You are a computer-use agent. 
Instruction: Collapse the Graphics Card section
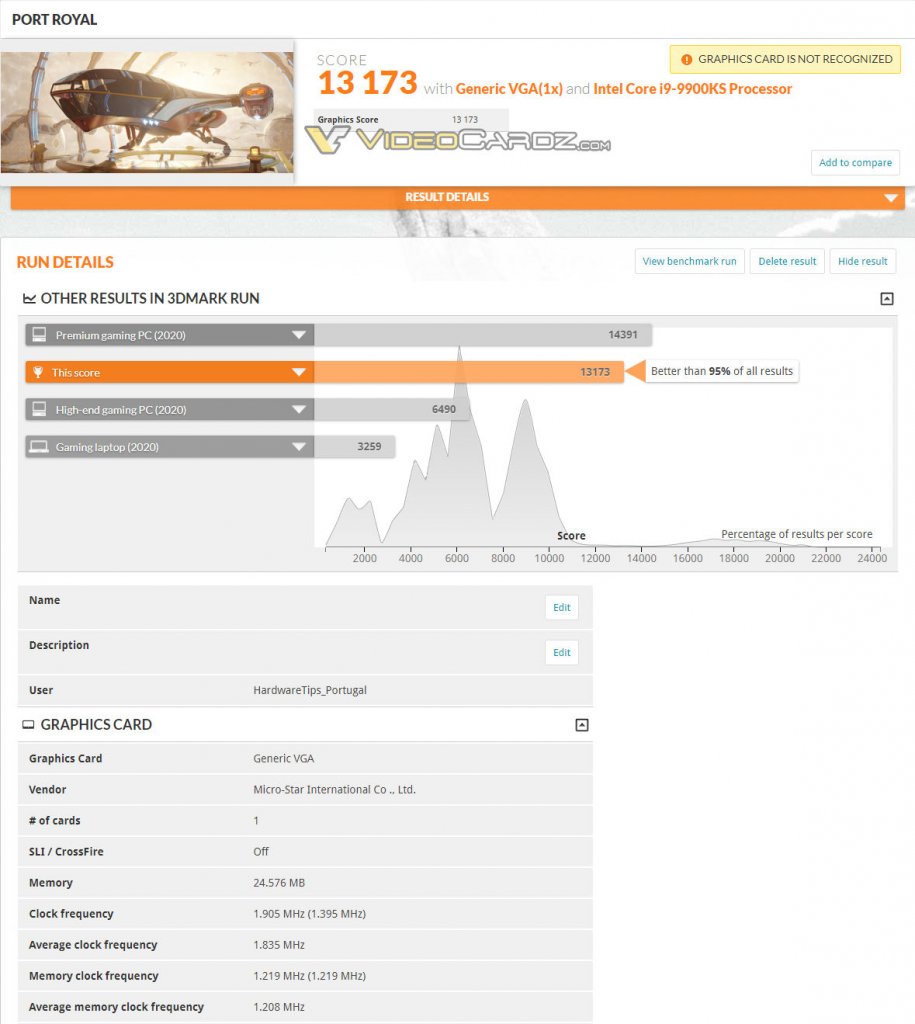582,725
